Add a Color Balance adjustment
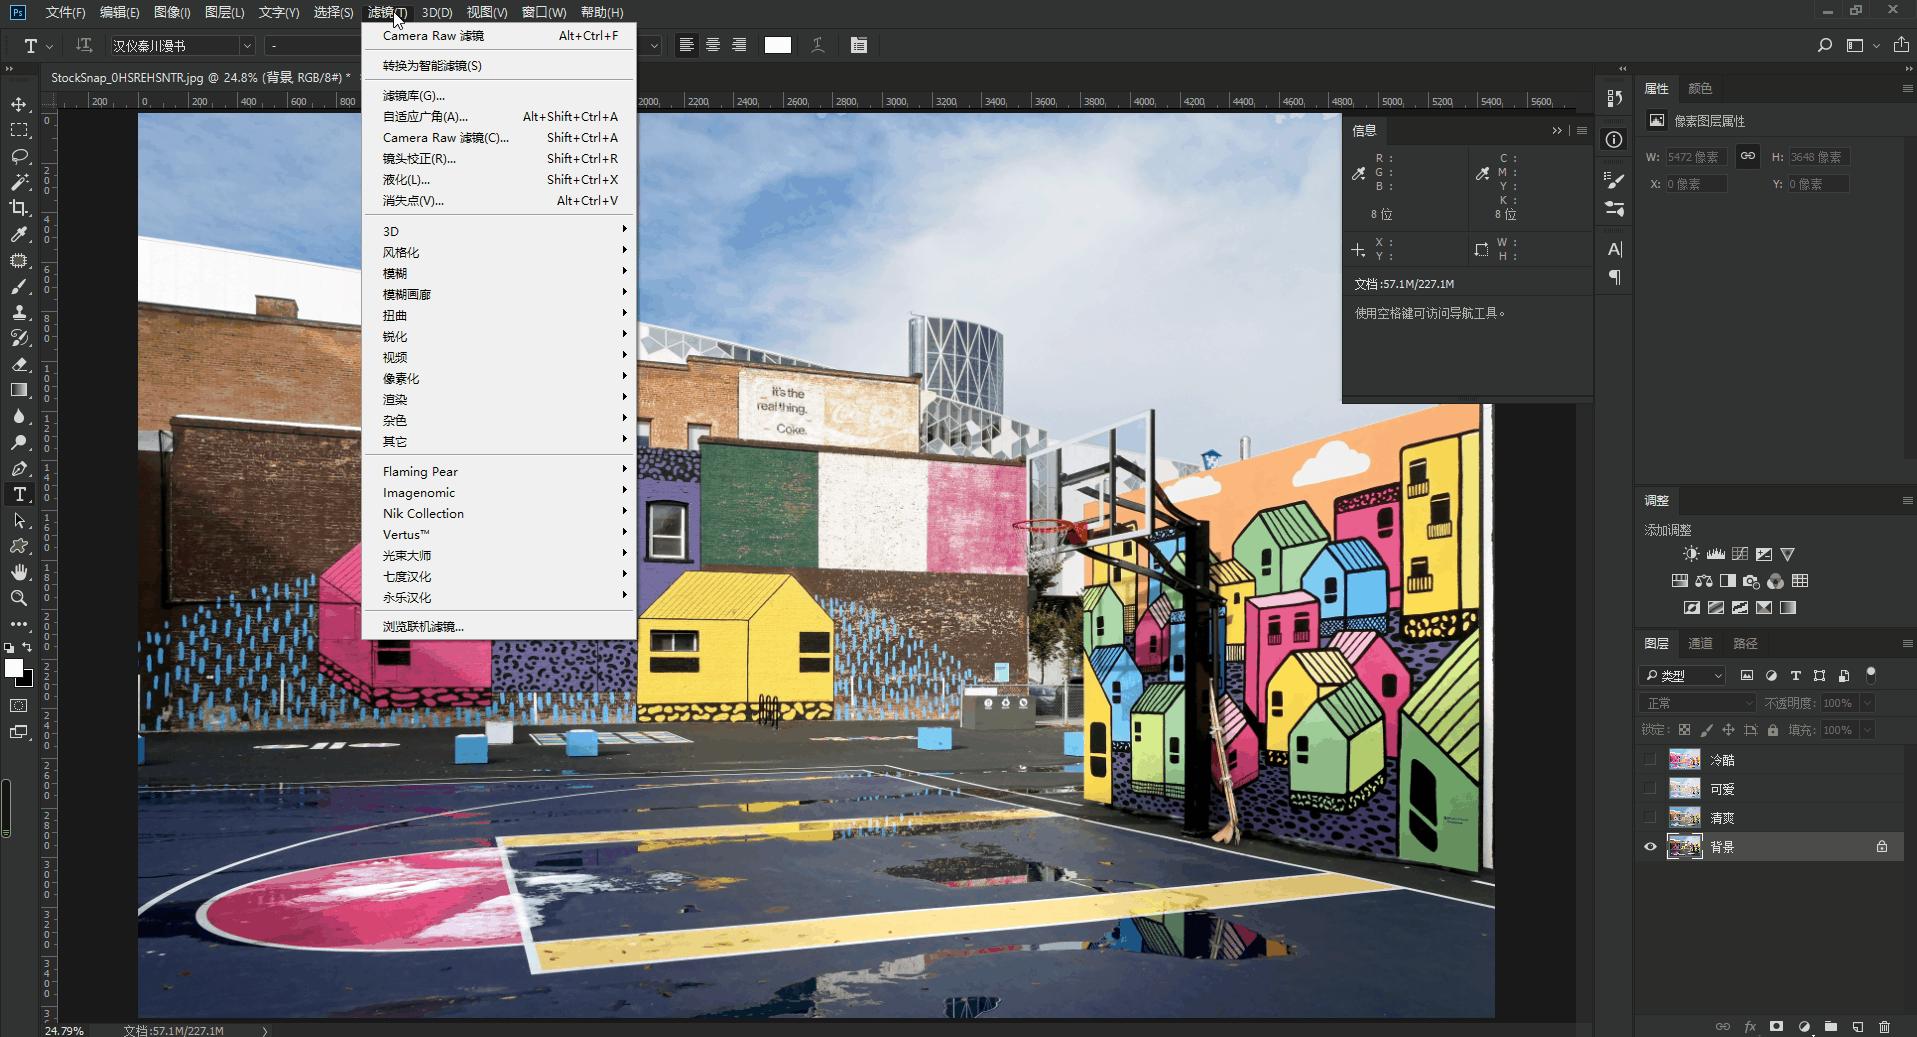This screenshot has height=1037, width=1917. [x=1703, y=581]
